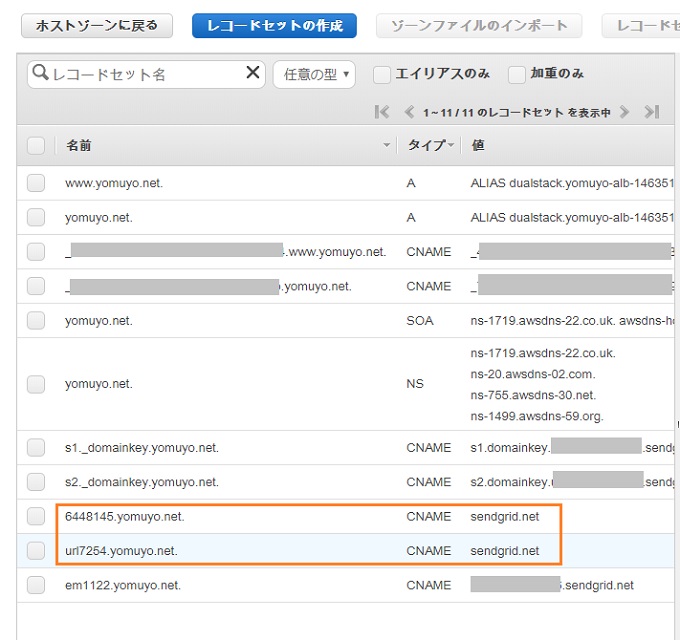Clear the record set name search
The width and height of the screenshot is (680, 640).
[253, 72]
